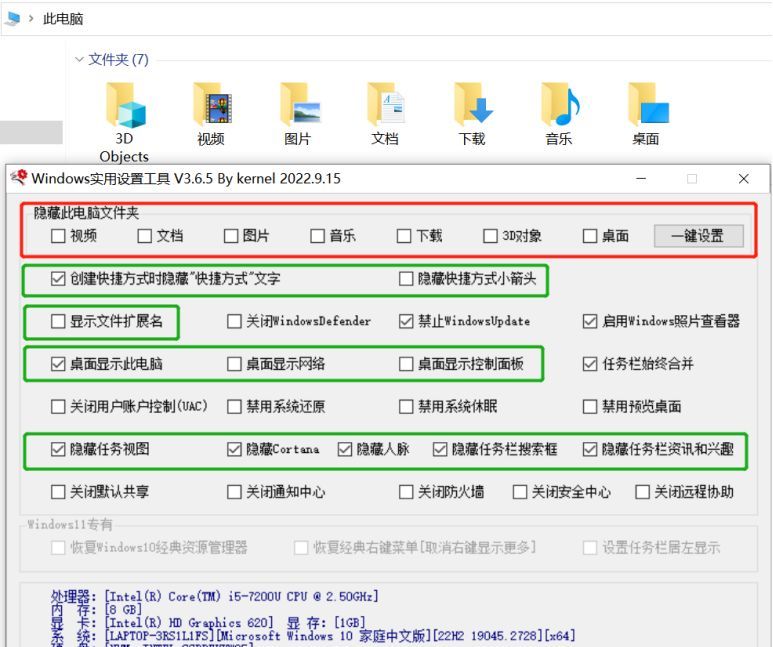773x647 pixels.
Task: Close the Windows实用设置工具 window
Action: point(743,179)
